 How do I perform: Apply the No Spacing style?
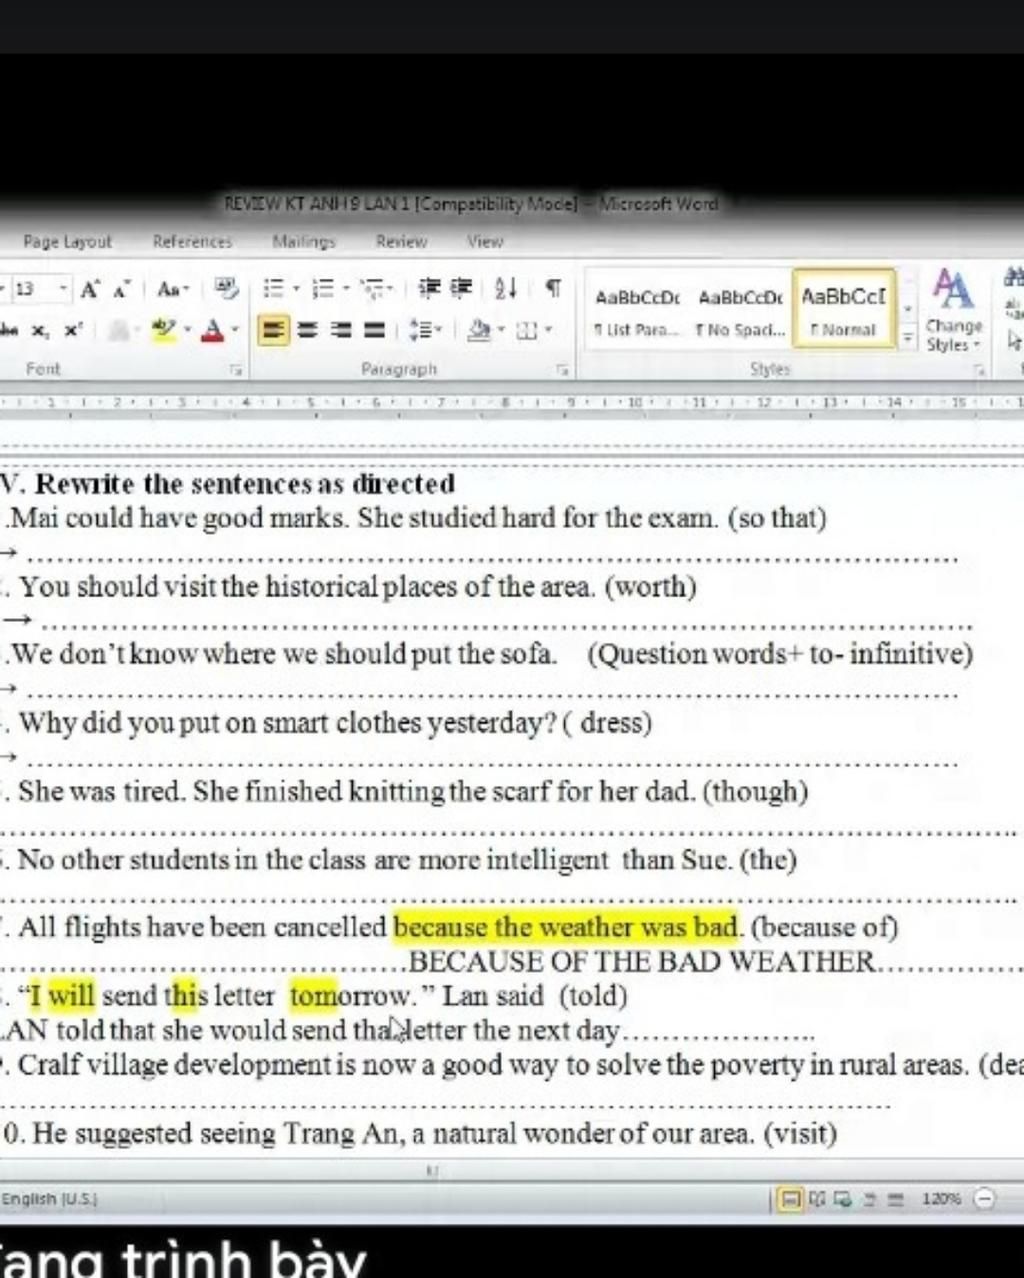[740, 310]
